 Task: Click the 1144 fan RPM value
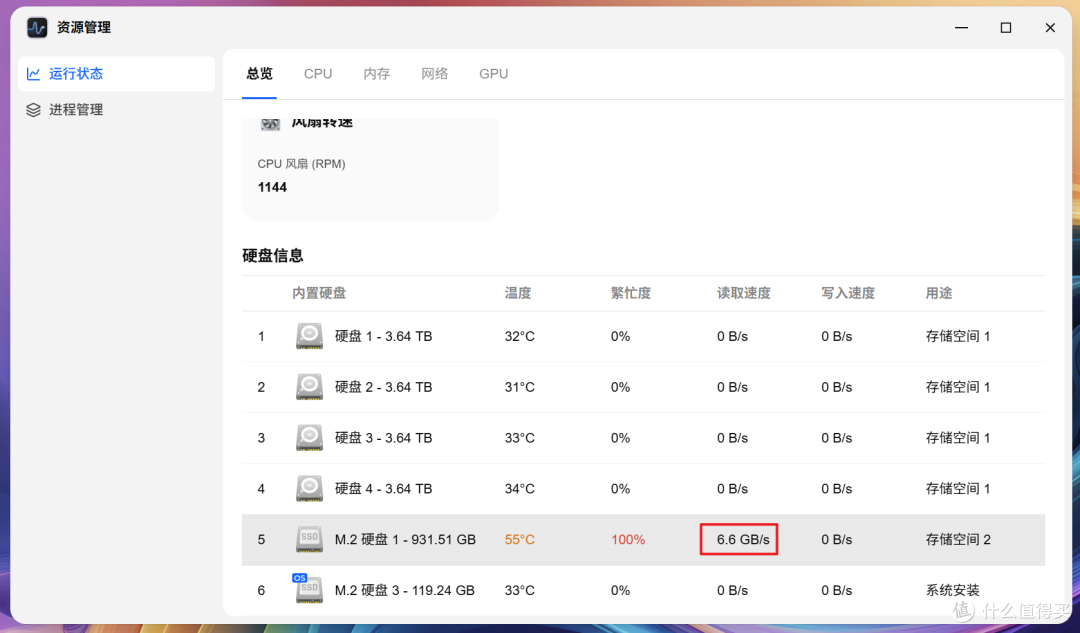[272, 187]
